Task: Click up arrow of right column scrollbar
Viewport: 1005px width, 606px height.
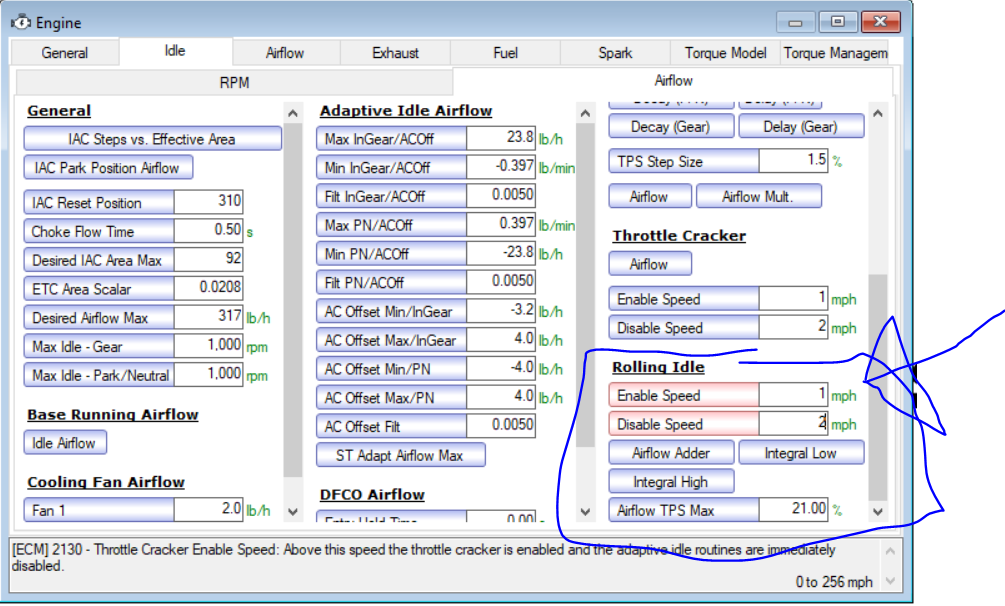Action: pos(878,114)
